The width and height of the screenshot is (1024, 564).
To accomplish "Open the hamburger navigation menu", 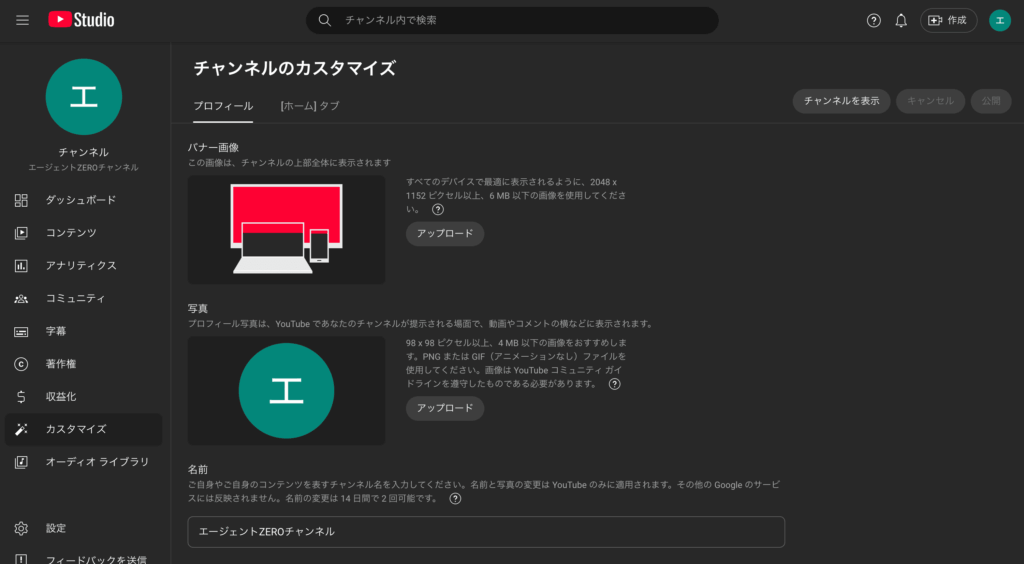I will click(x=22, y=20).
